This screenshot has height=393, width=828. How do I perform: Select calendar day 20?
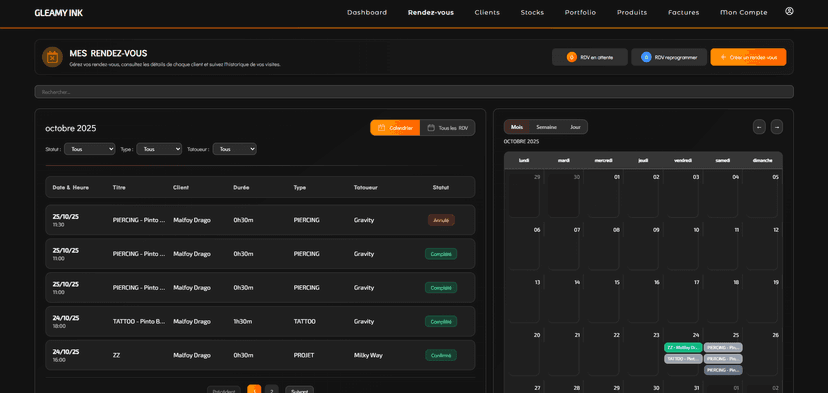pyautogui.click(x=523, y=353)
